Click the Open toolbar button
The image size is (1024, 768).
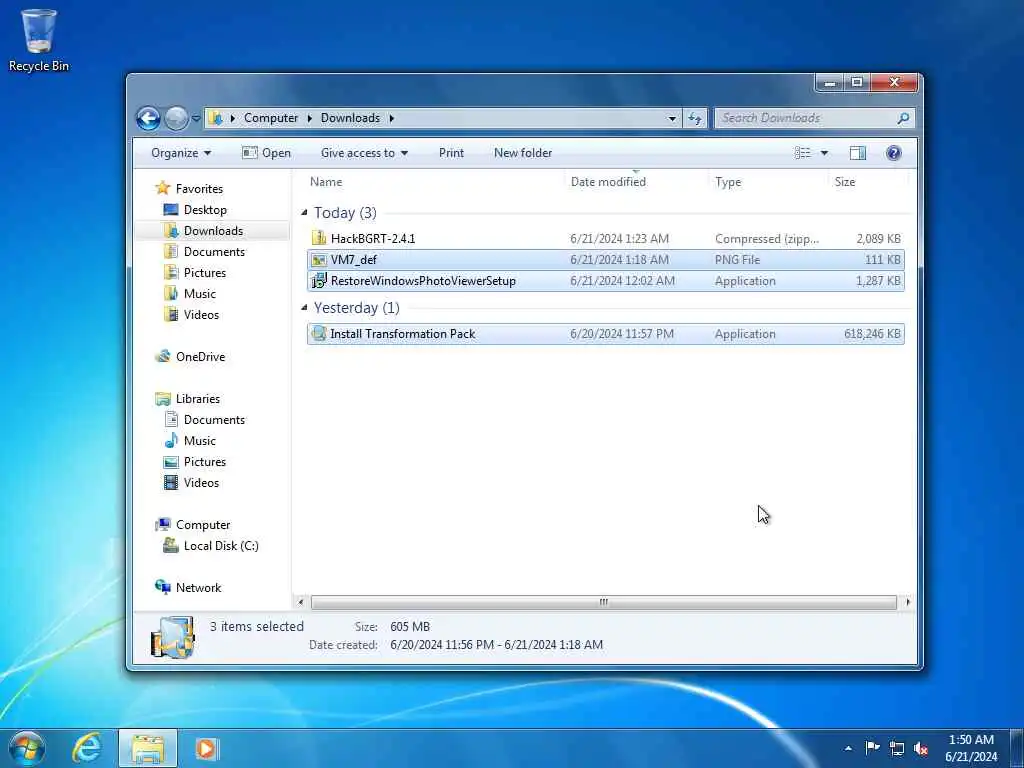point(266,153)
